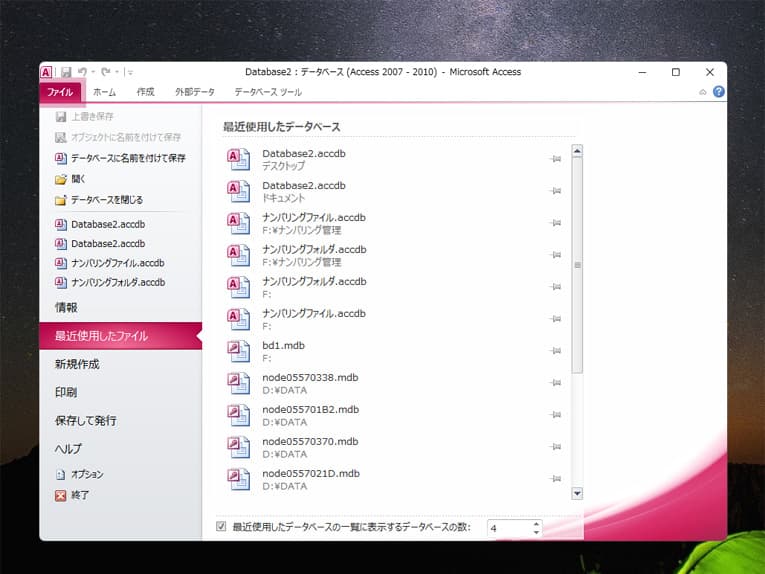Pin the bd1.mdb entry to list
This screenshot has width=765, height=574.
[x=555, y=351]
